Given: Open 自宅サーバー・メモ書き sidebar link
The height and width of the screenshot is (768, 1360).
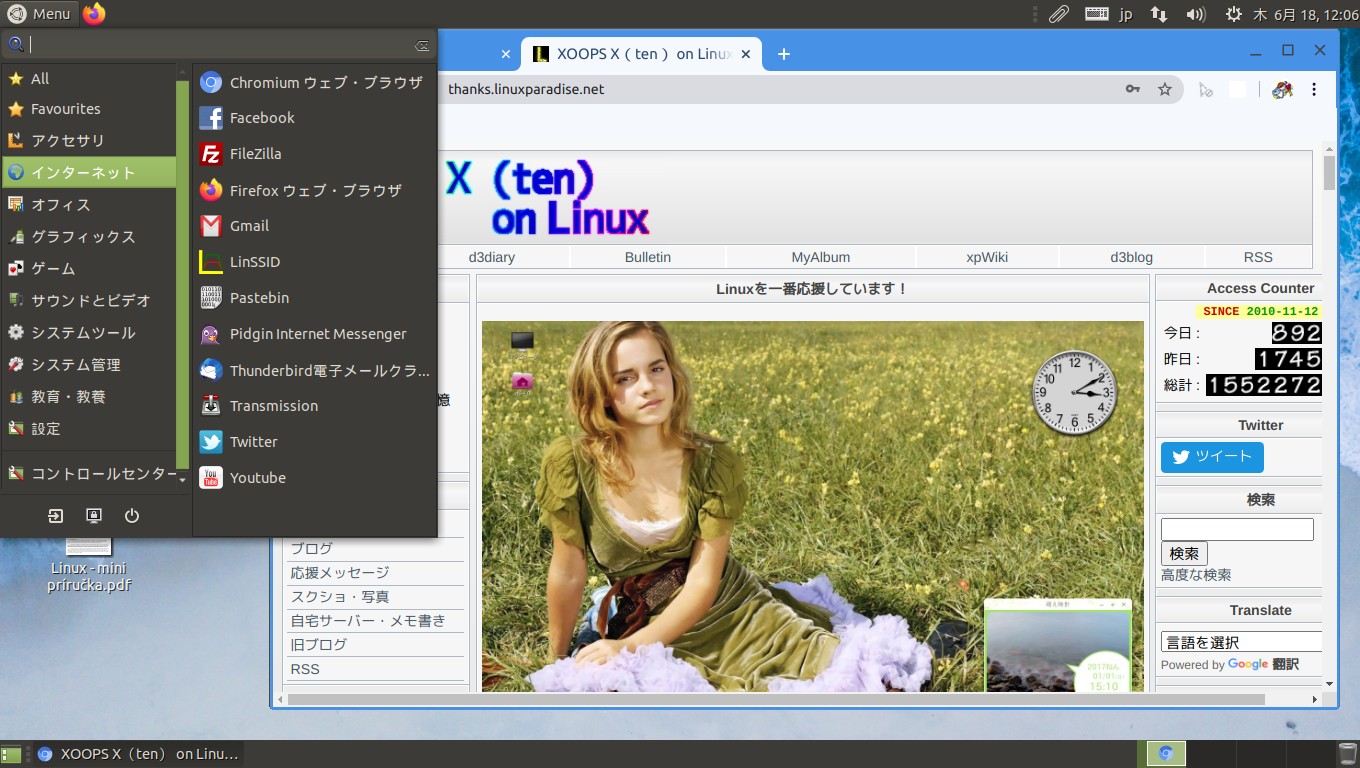Looking at the screenshot, I should pos(368,621).
